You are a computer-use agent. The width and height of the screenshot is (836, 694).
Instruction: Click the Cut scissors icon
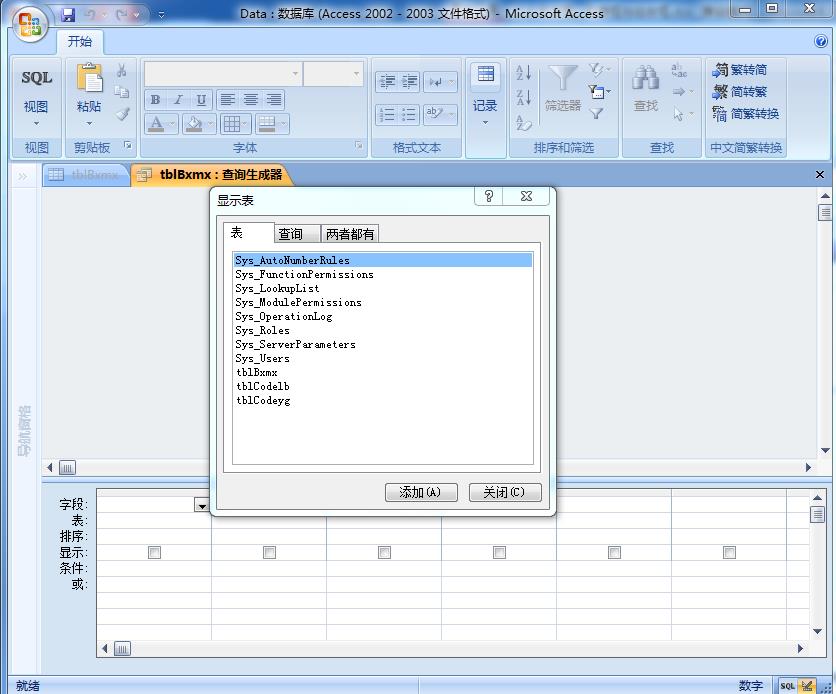pyautogui.click(x=122, y=71)
